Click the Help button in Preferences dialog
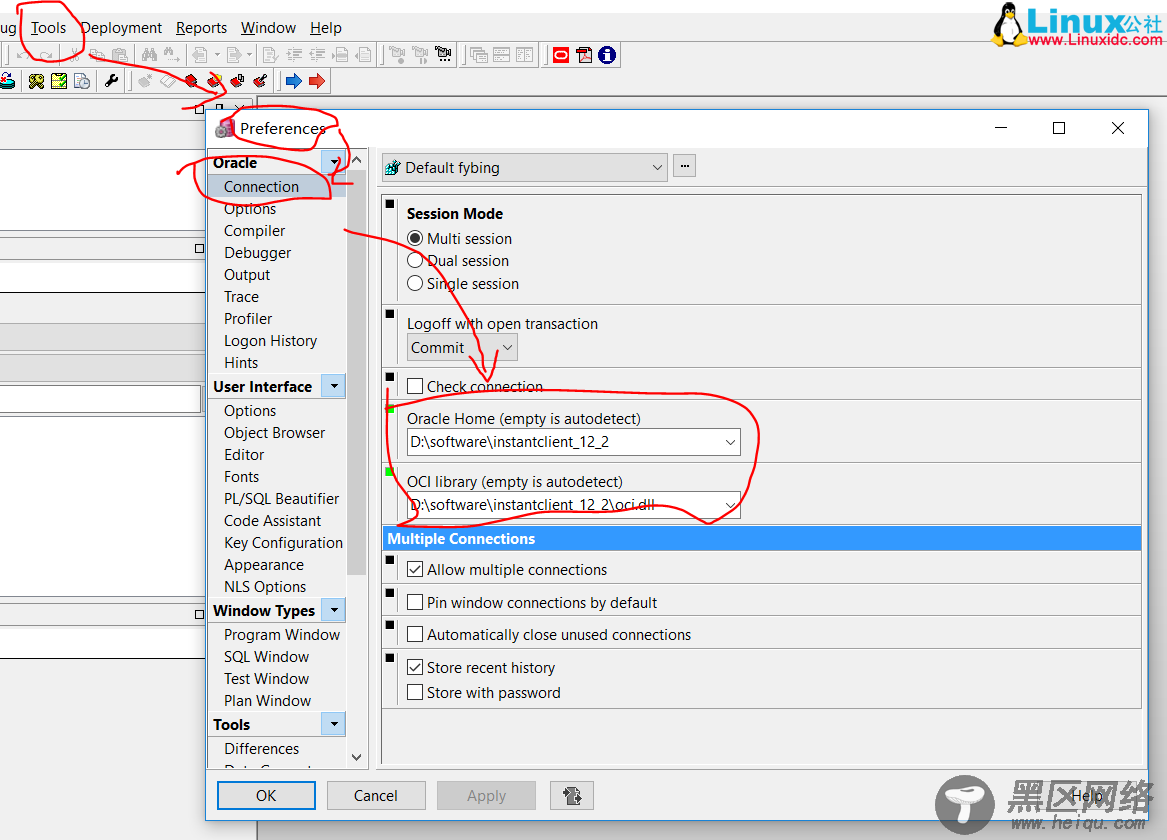This screenshot has height=840, width=1167. coord(1087,795)
